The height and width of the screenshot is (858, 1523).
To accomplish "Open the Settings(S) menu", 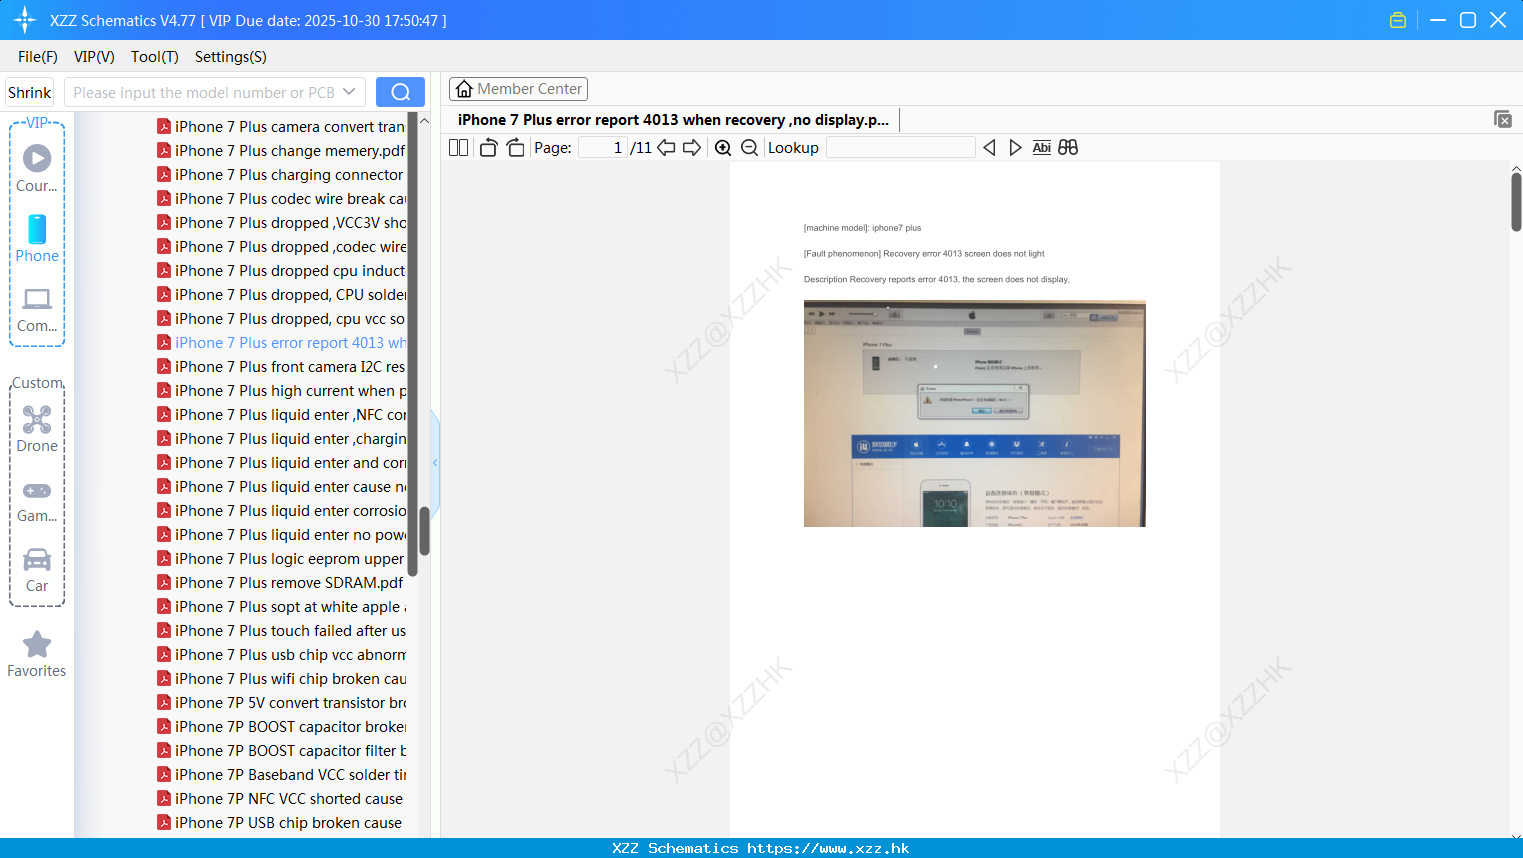I will [x=231, y=56].
